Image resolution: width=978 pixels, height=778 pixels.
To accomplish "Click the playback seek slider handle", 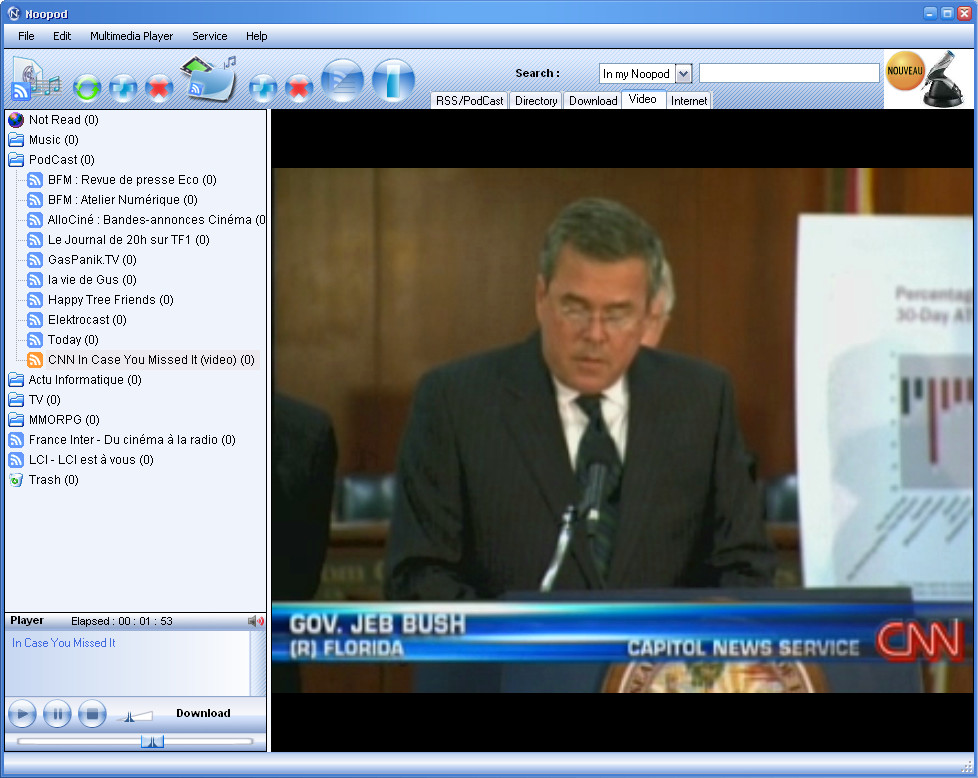I will click(x=152, y=741).
